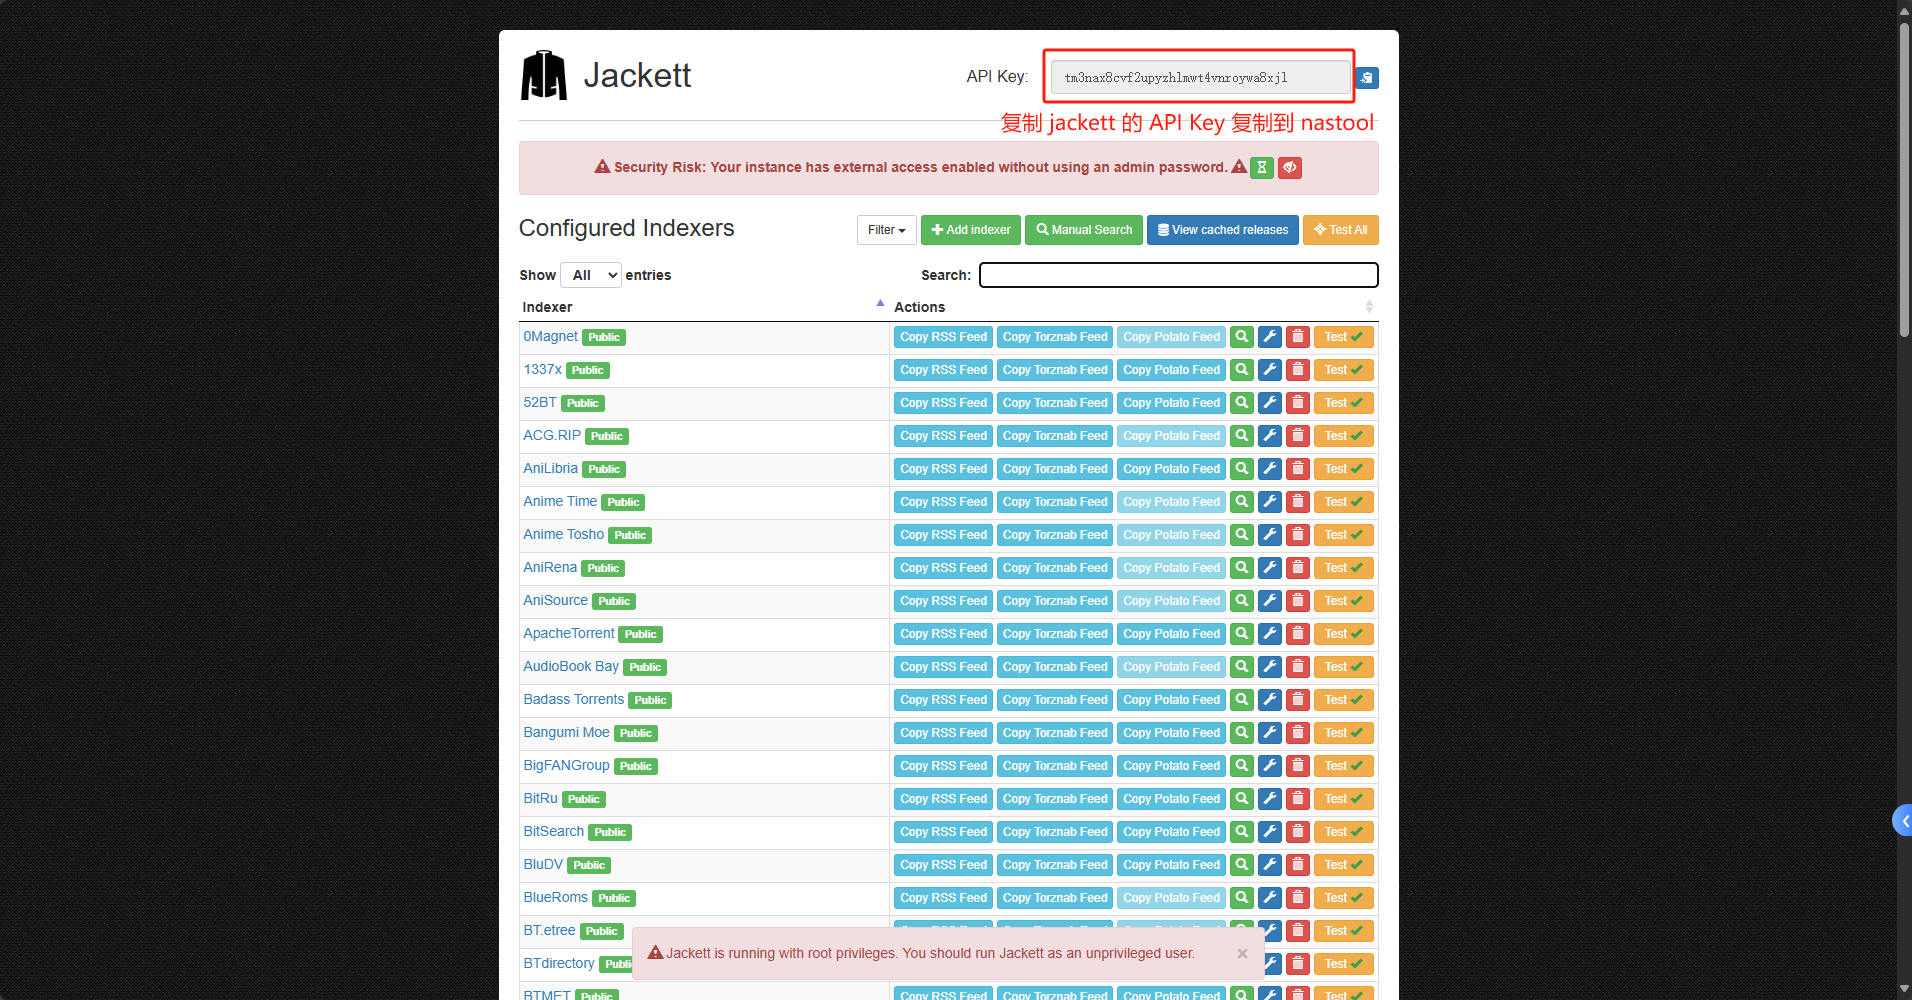Click Add indexer button
Screen dimensions: 1912x1000
click(x=970, y=230)
